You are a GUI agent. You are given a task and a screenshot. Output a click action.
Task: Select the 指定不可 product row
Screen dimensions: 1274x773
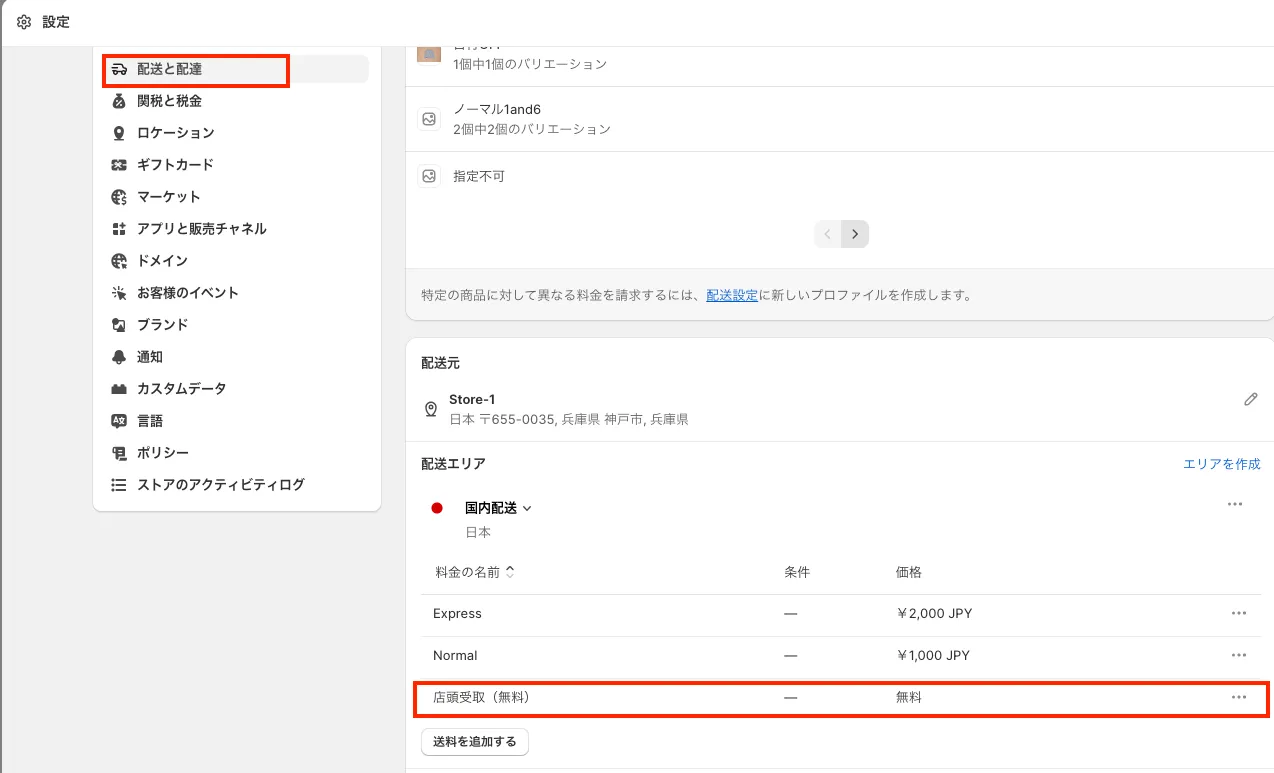pos(479,176)
